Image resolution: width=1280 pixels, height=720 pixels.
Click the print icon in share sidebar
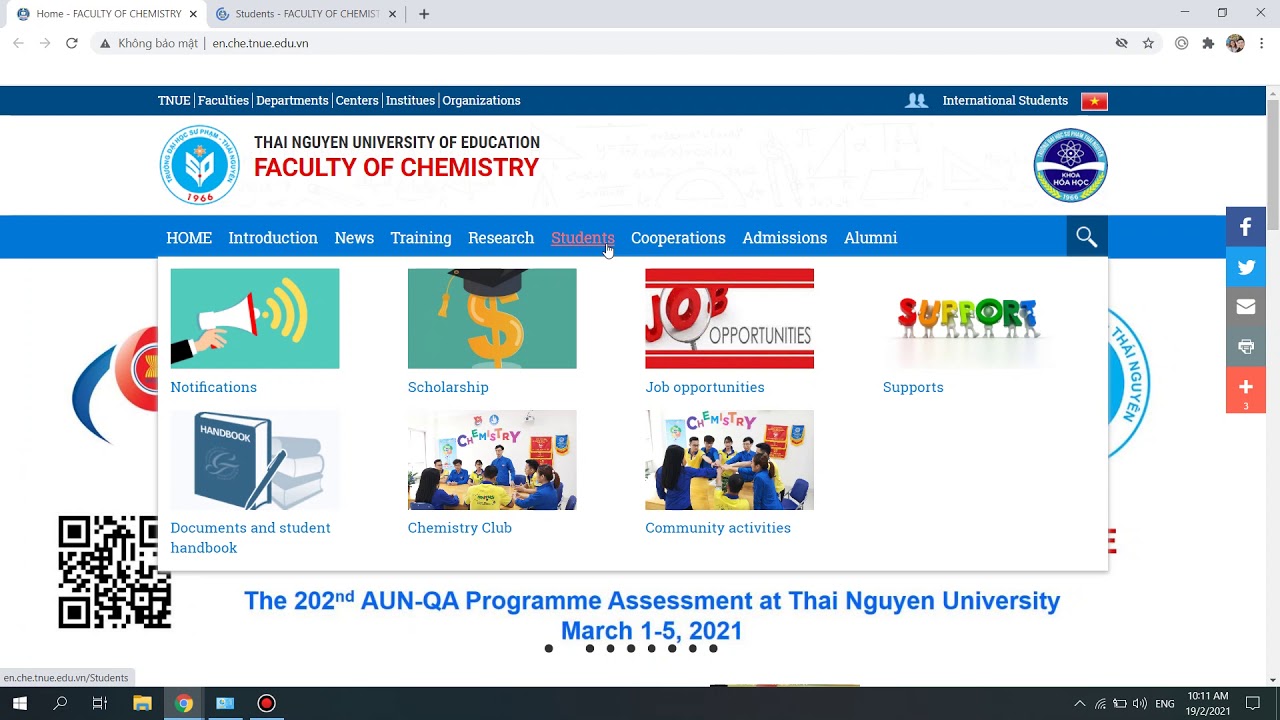tap(1246, 347)
